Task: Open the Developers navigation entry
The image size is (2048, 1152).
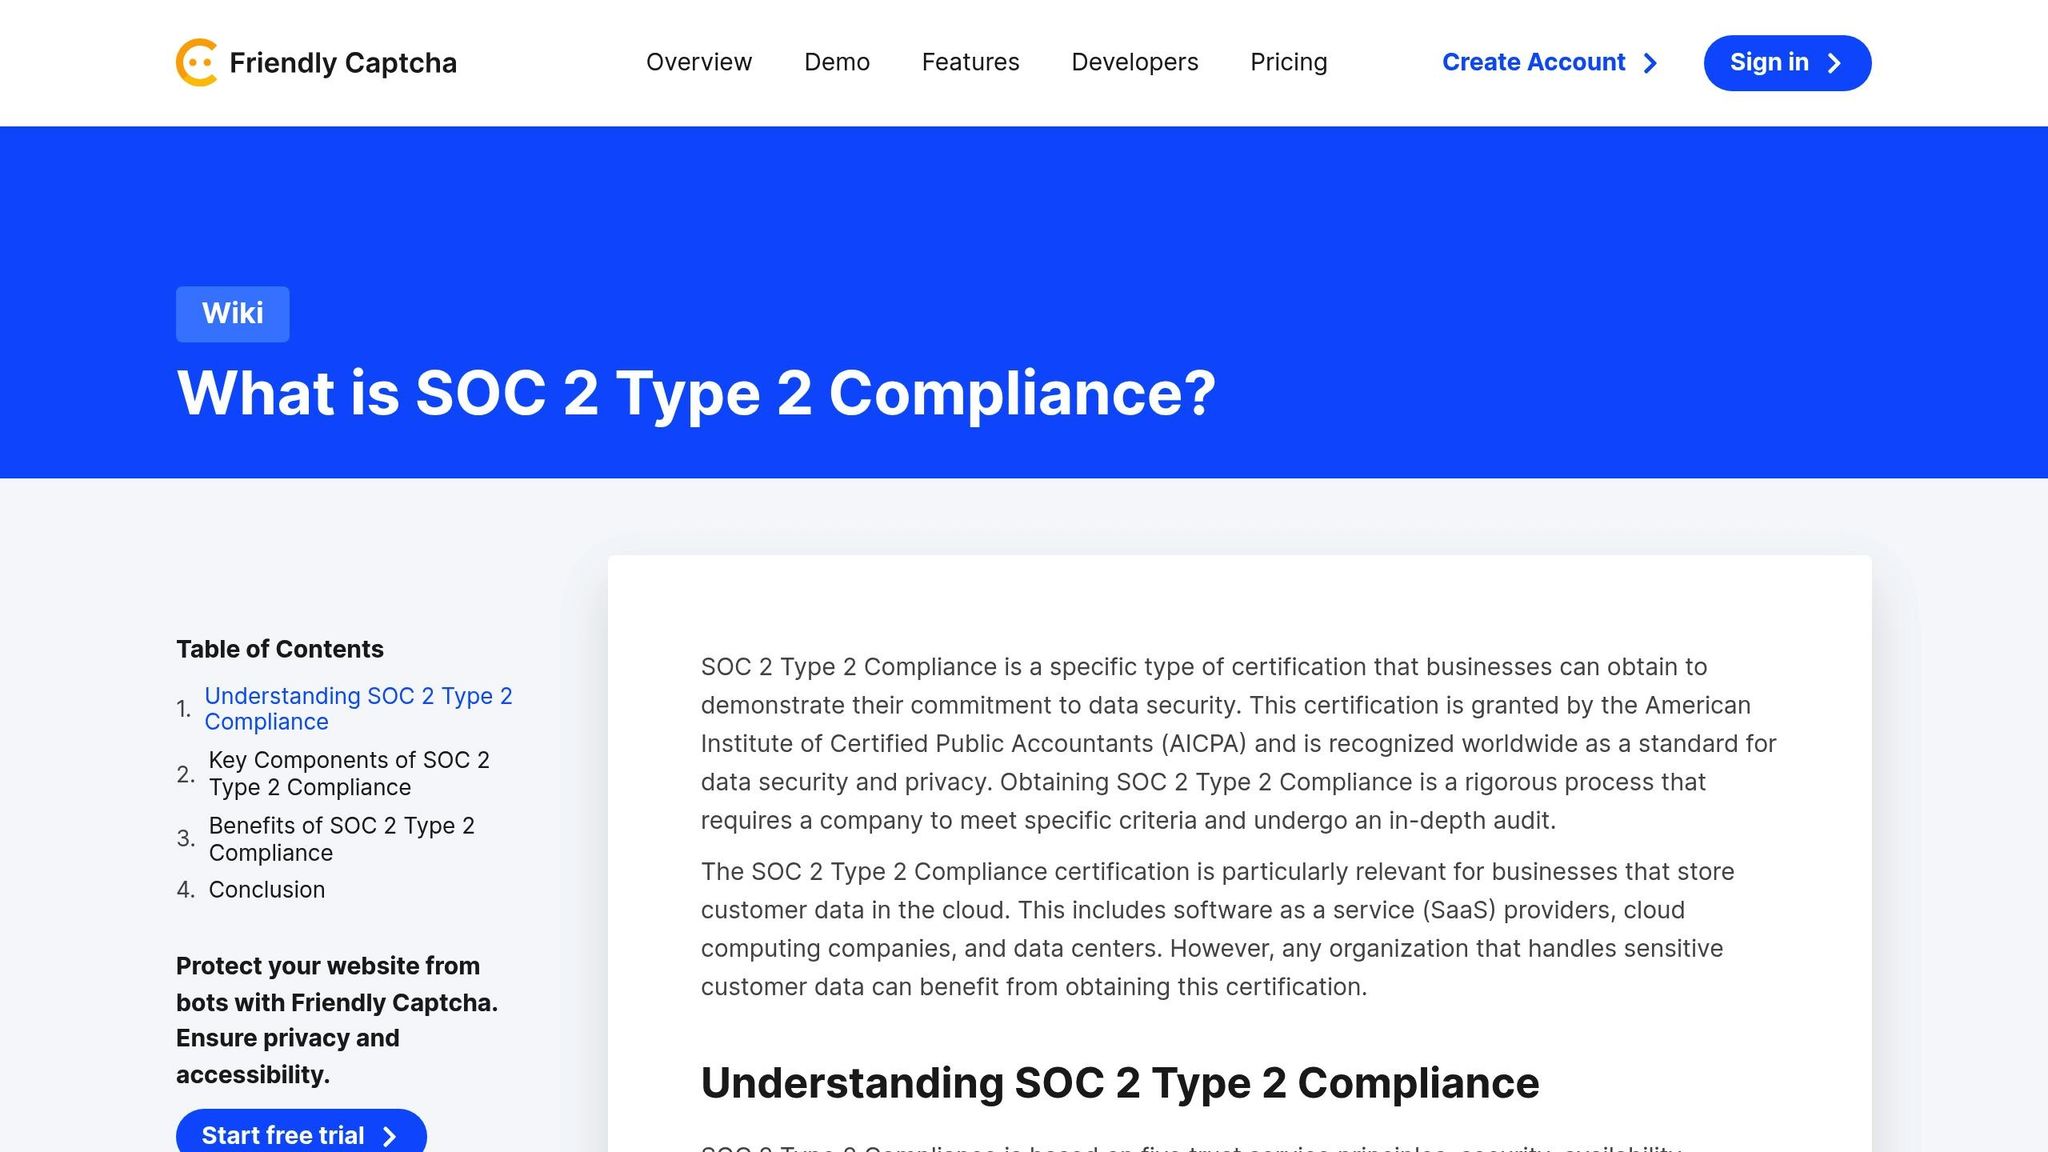Action: (x=1135, y=62)
